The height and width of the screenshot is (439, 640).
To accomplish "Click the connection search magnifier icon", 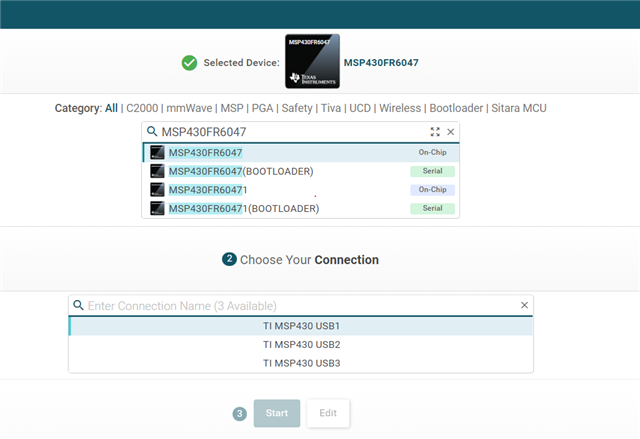I will tap(78, 305).
